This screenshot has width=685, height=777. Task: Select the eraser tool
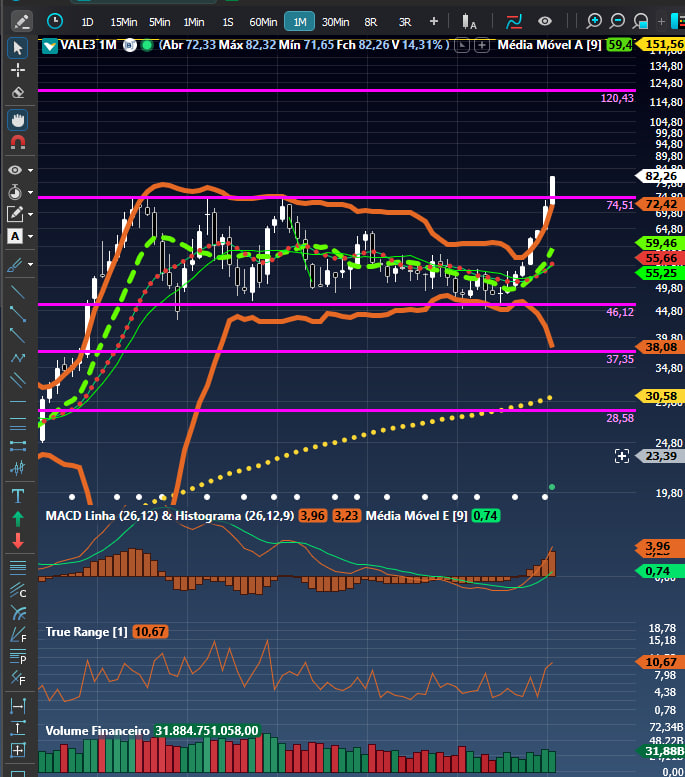pyautogui.click(x=18, y=93)
